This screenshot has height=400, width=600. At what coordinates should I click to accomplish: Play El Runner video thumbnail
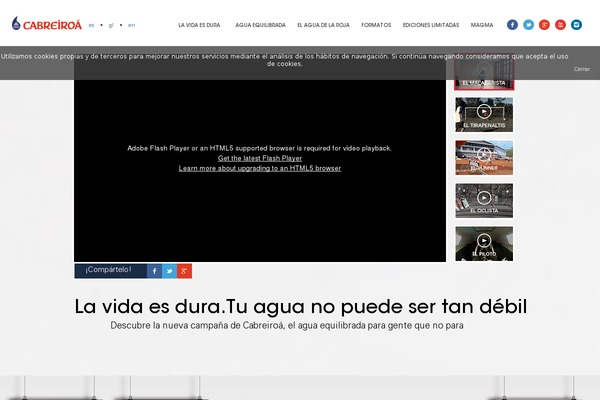click(484, 157)
